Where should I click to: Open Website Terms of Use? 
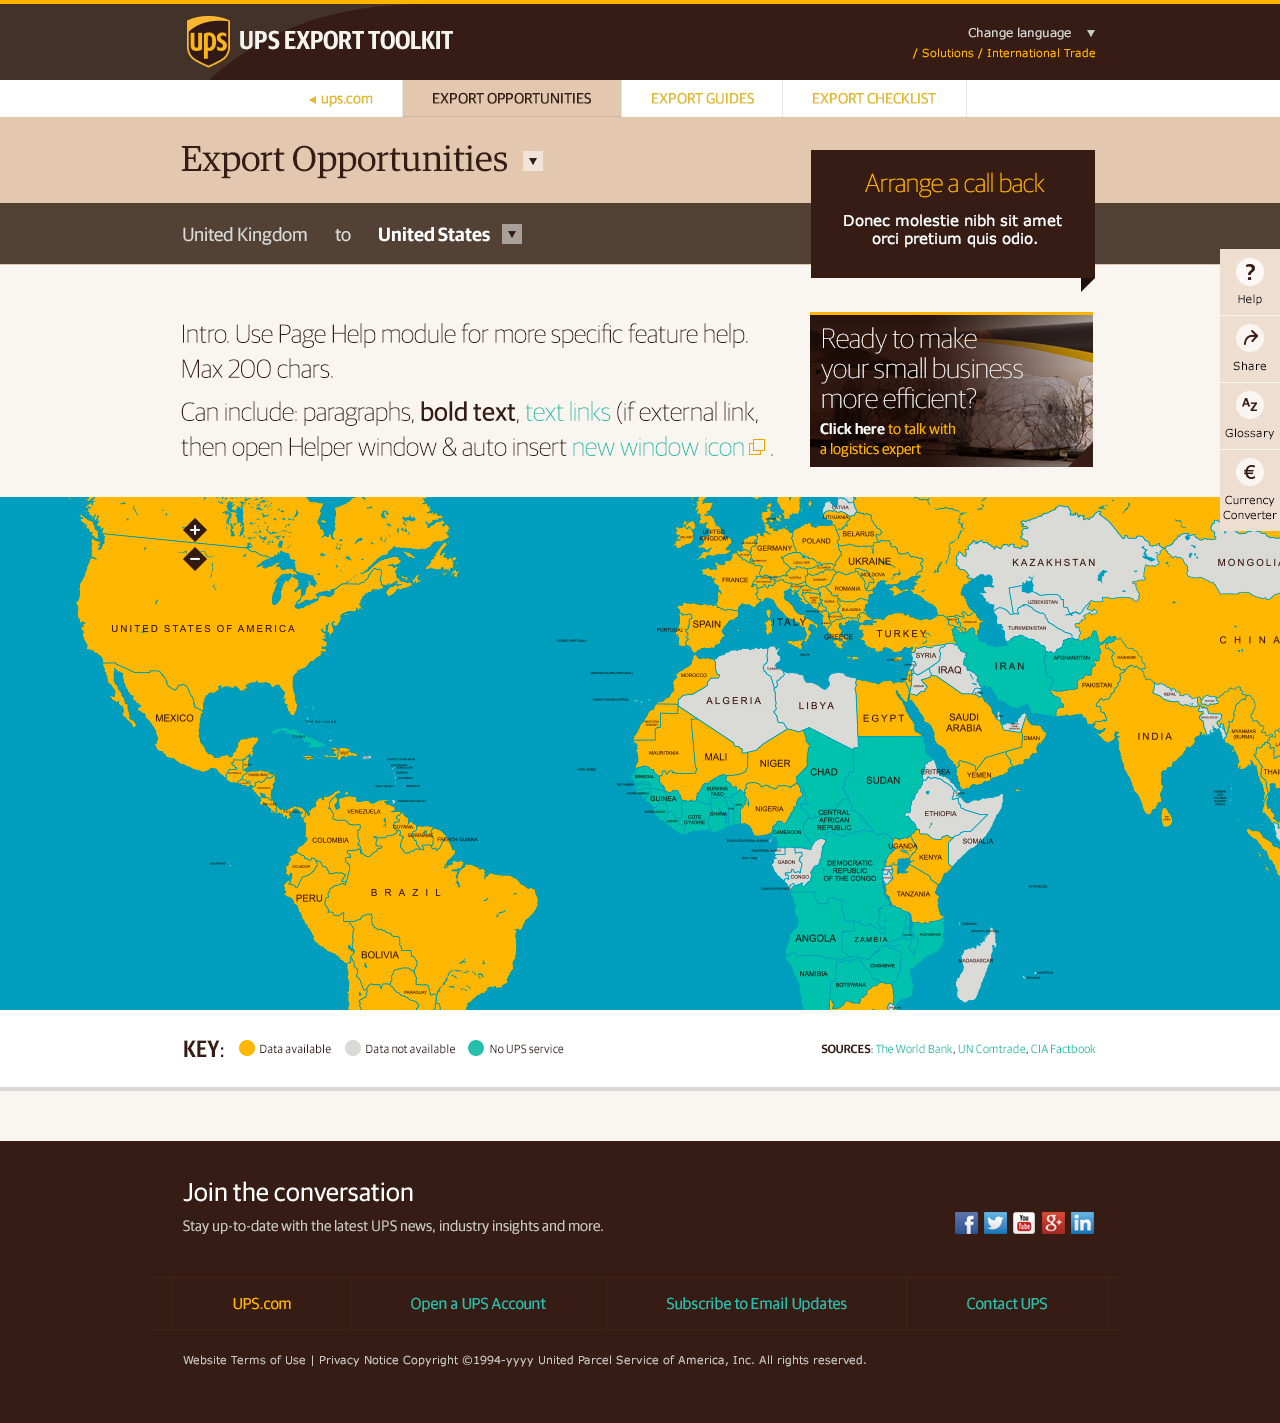(244, 1360)
